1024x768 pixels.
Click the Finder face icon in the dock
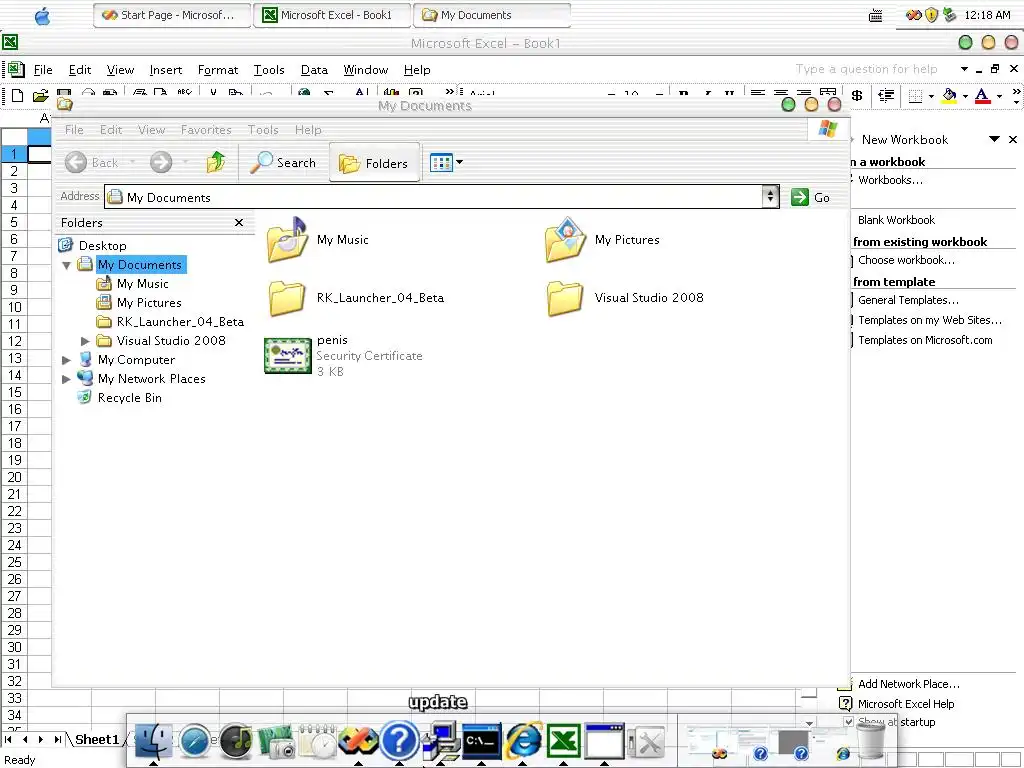[x=153, y=741]
